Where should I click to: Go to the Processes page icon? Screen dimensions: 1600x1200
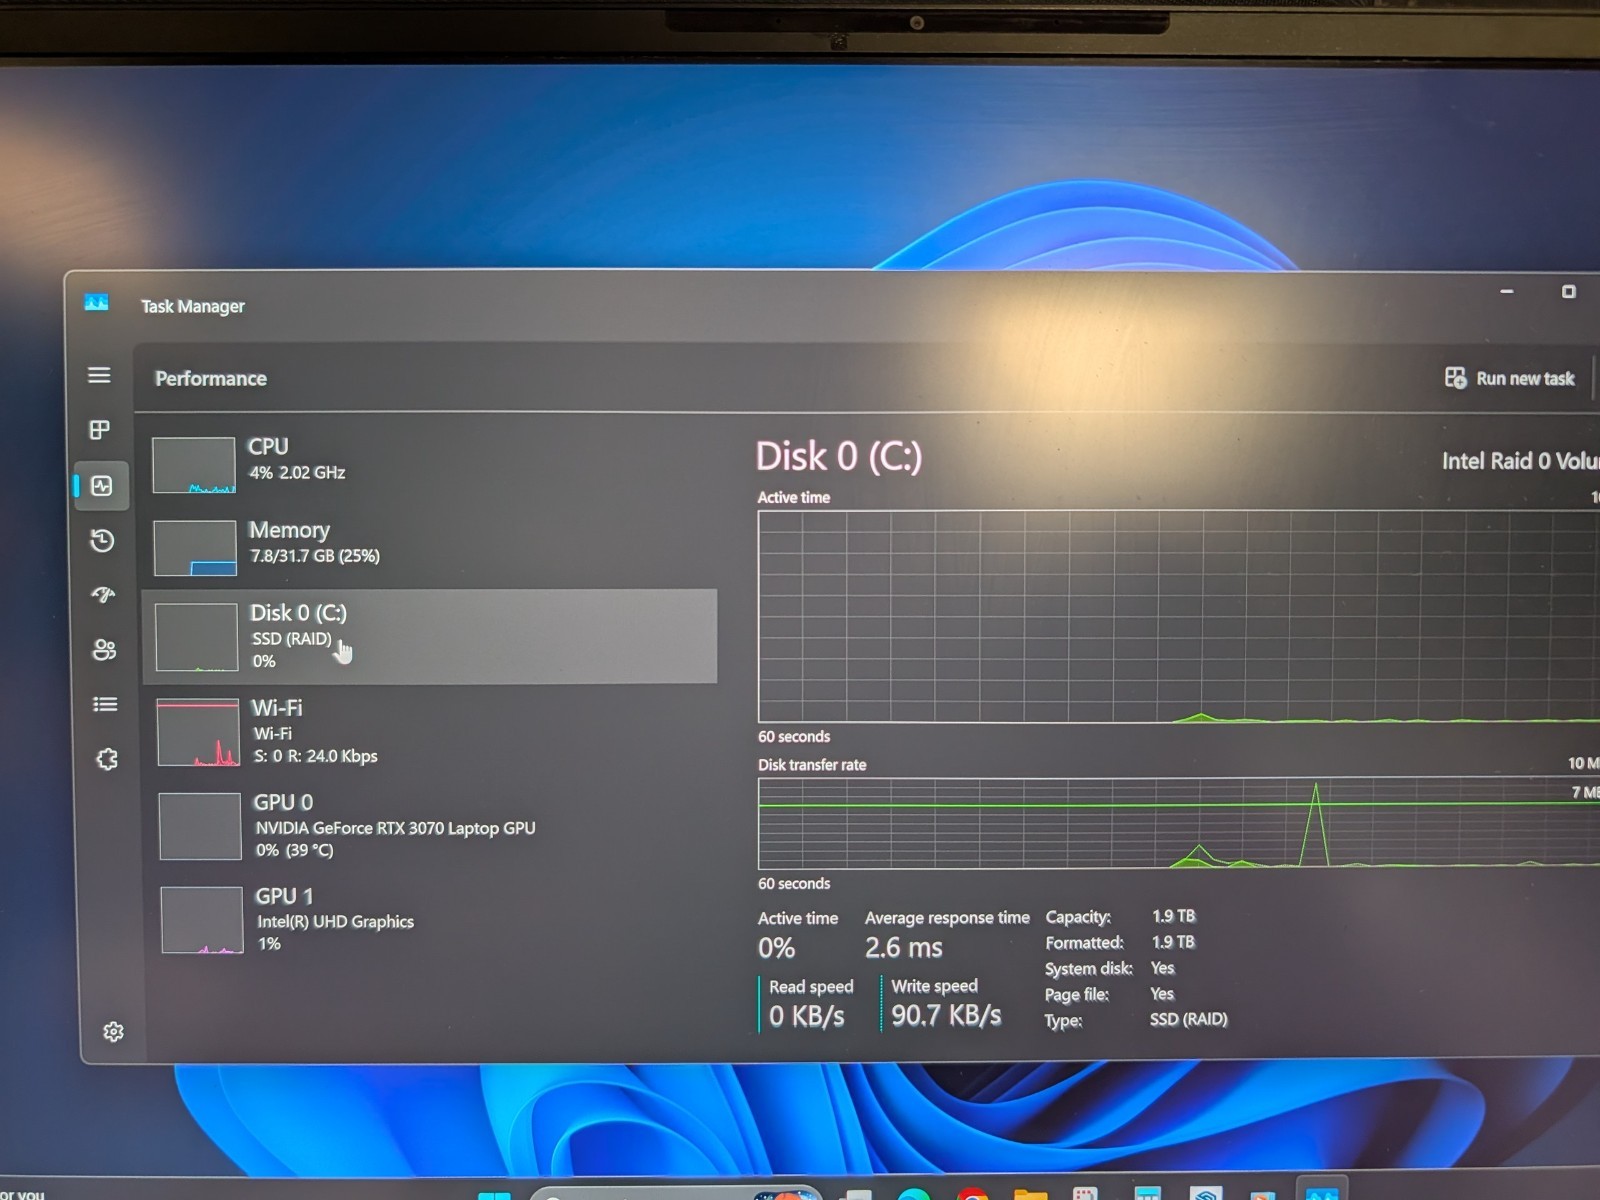point(99,430)
